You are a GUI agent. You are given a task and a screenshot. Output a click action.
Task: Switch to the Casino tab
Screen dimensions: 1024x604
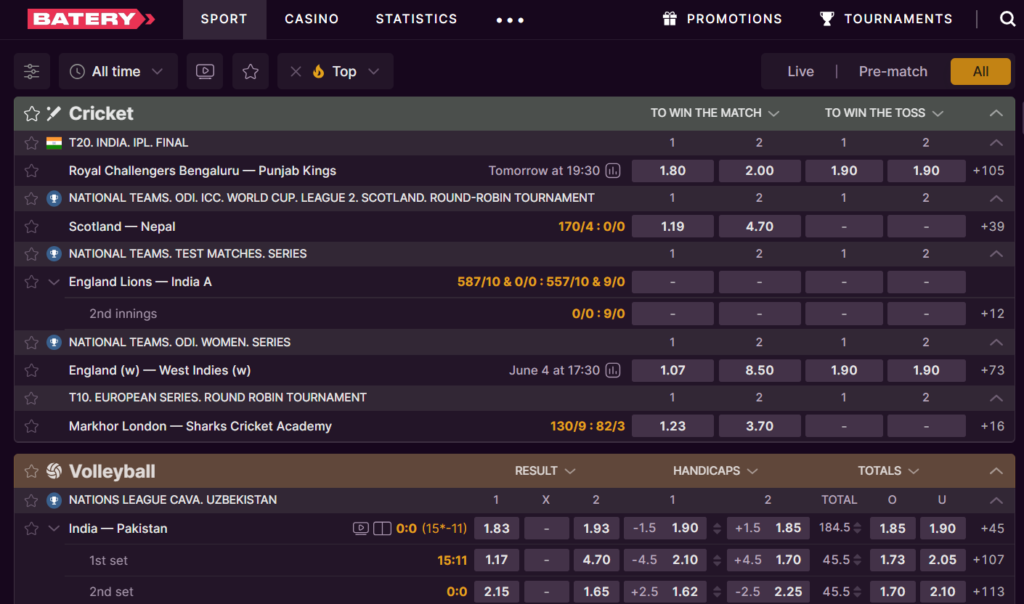tap(311, 18)
